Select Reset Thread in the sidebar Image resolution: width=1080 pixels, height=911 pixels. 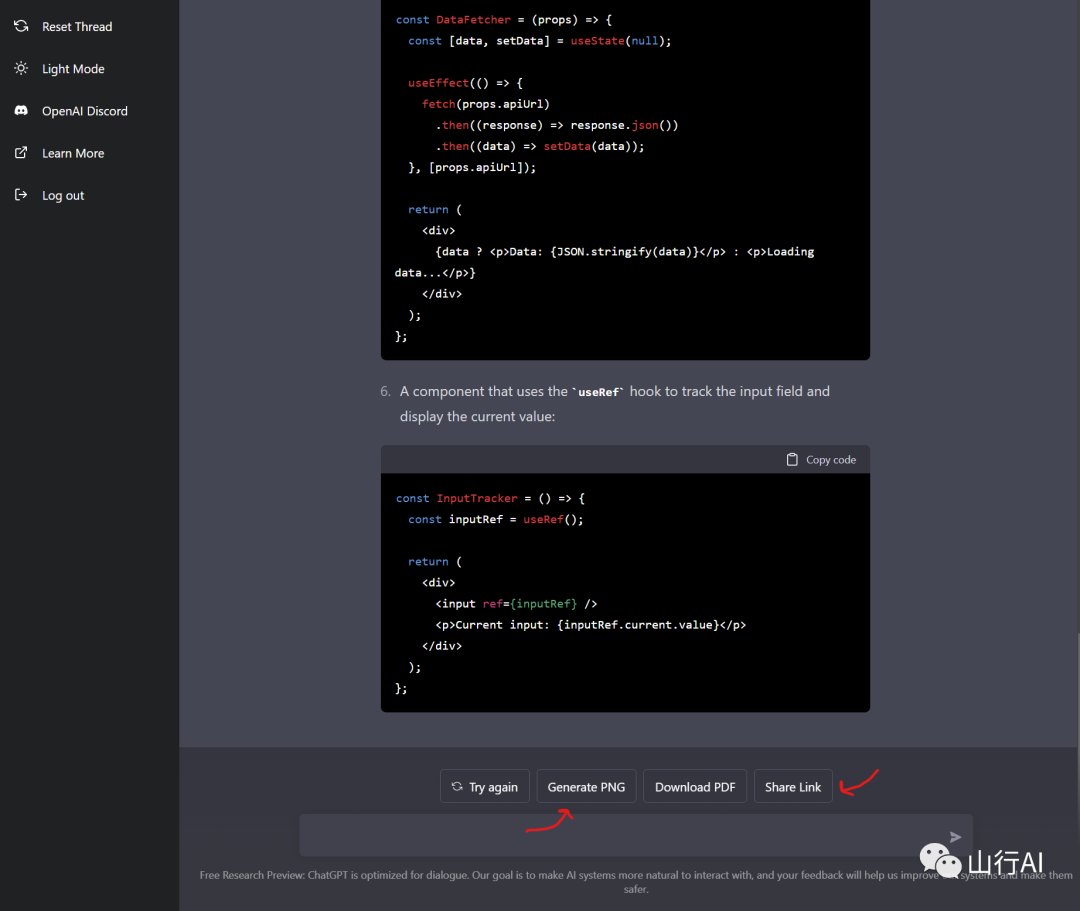point(77,27)
